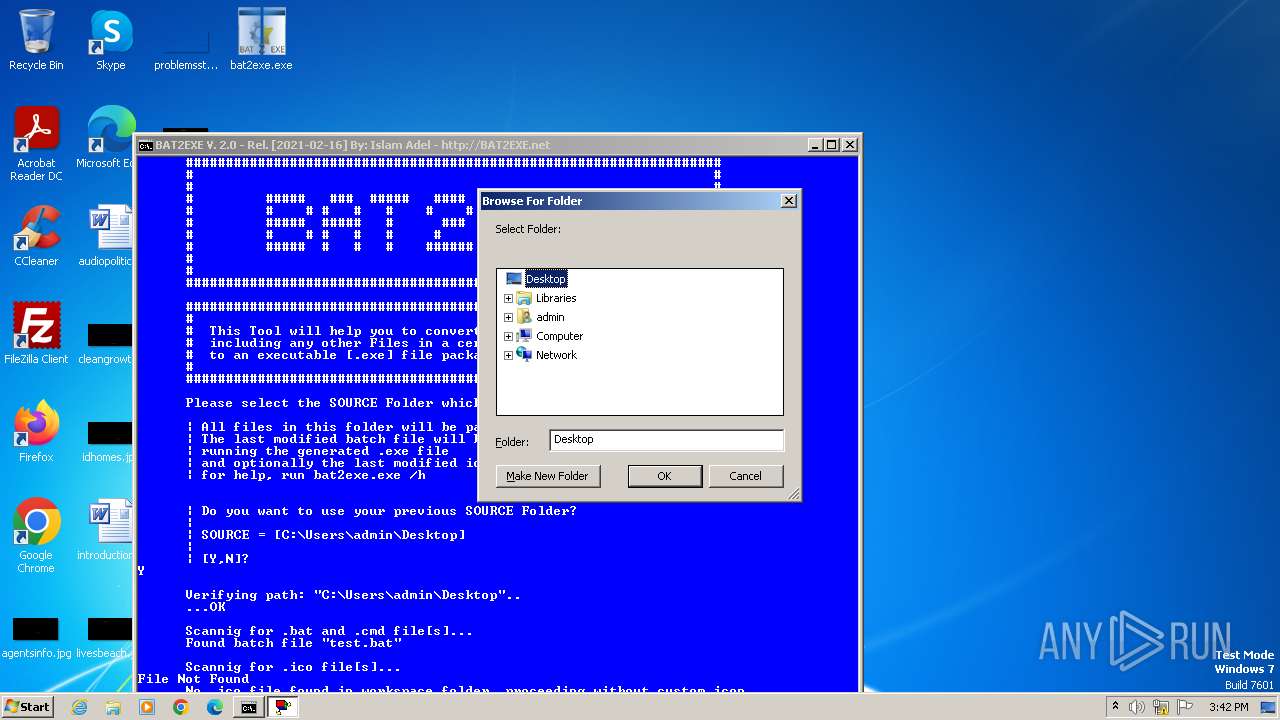The image size is (1280, 720).
Task: Maximize the BAT2EXE console window
Action: pos(831,145)
